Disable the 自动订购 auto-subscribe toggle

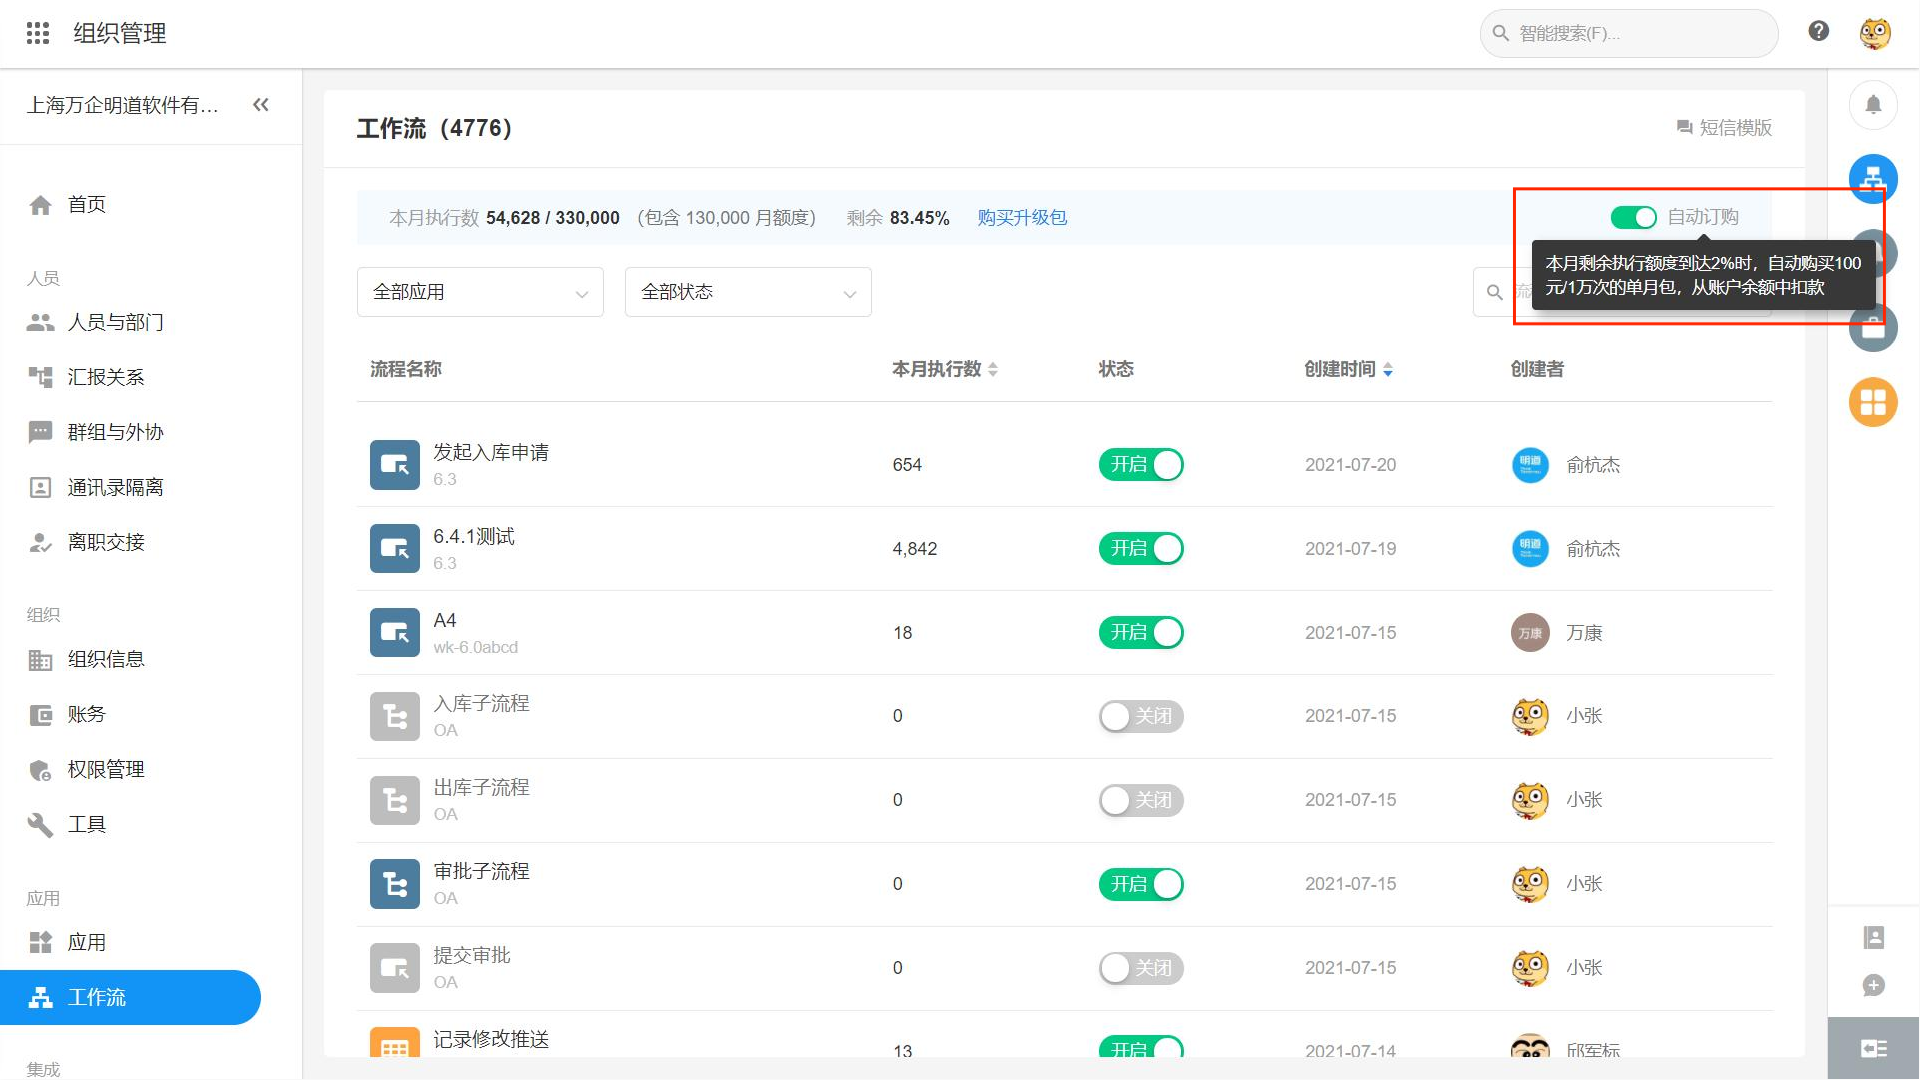(1633, 217)
